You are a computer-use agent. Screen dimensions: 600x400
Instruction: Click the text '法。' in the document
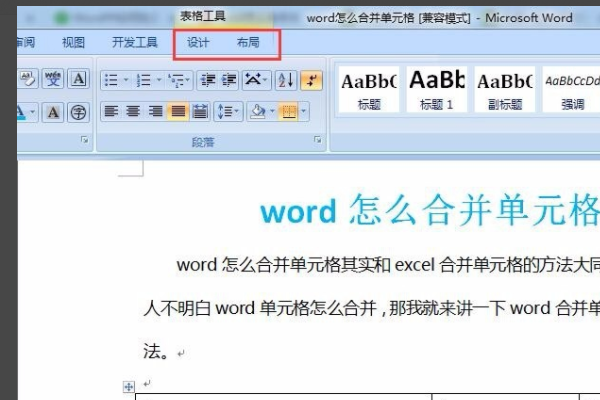click(x=156, y=351)
